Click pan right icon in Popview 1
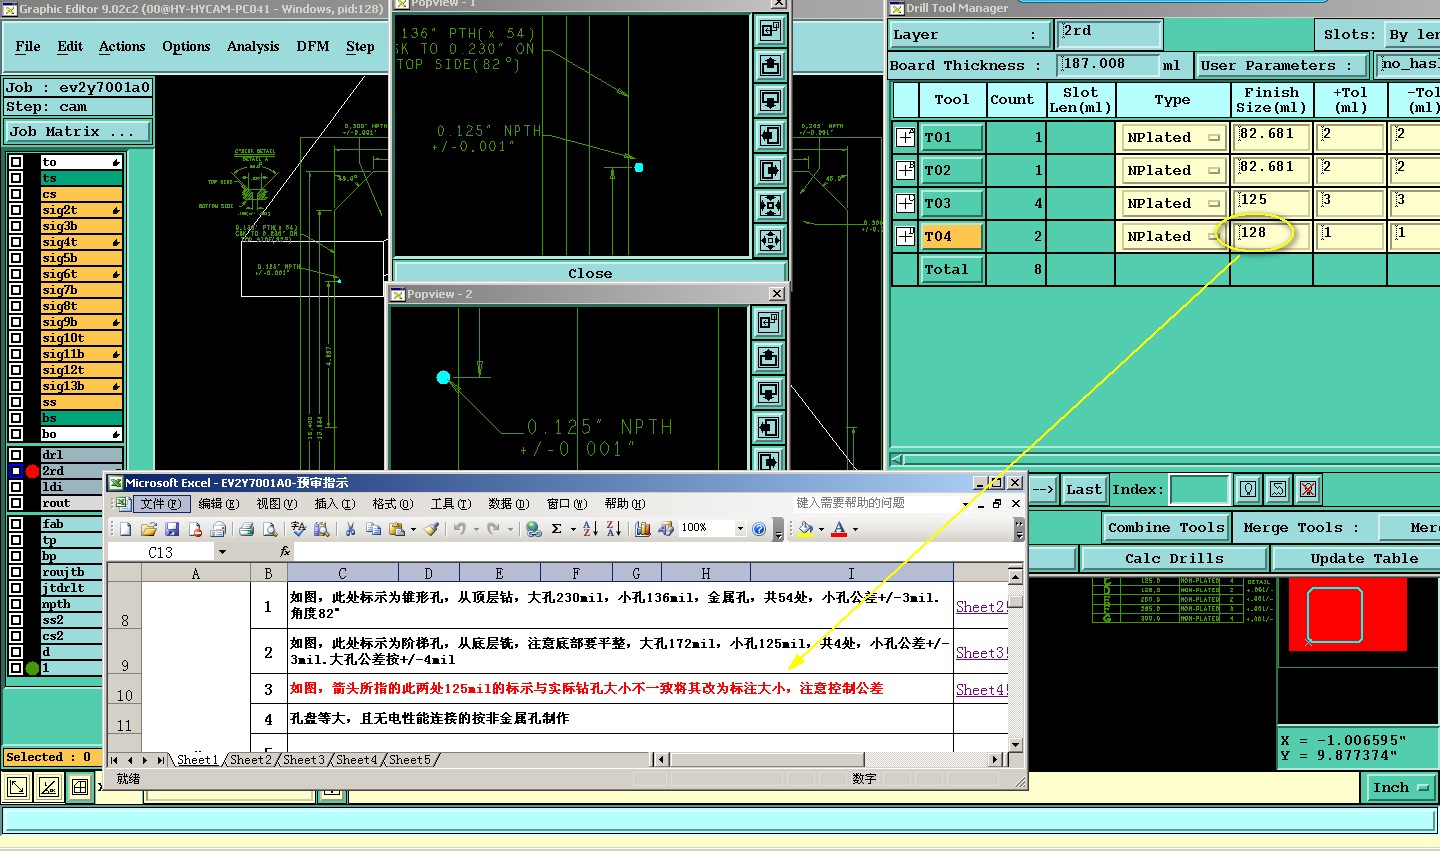The image size is (1440, 851). click(x=770, y=171)
